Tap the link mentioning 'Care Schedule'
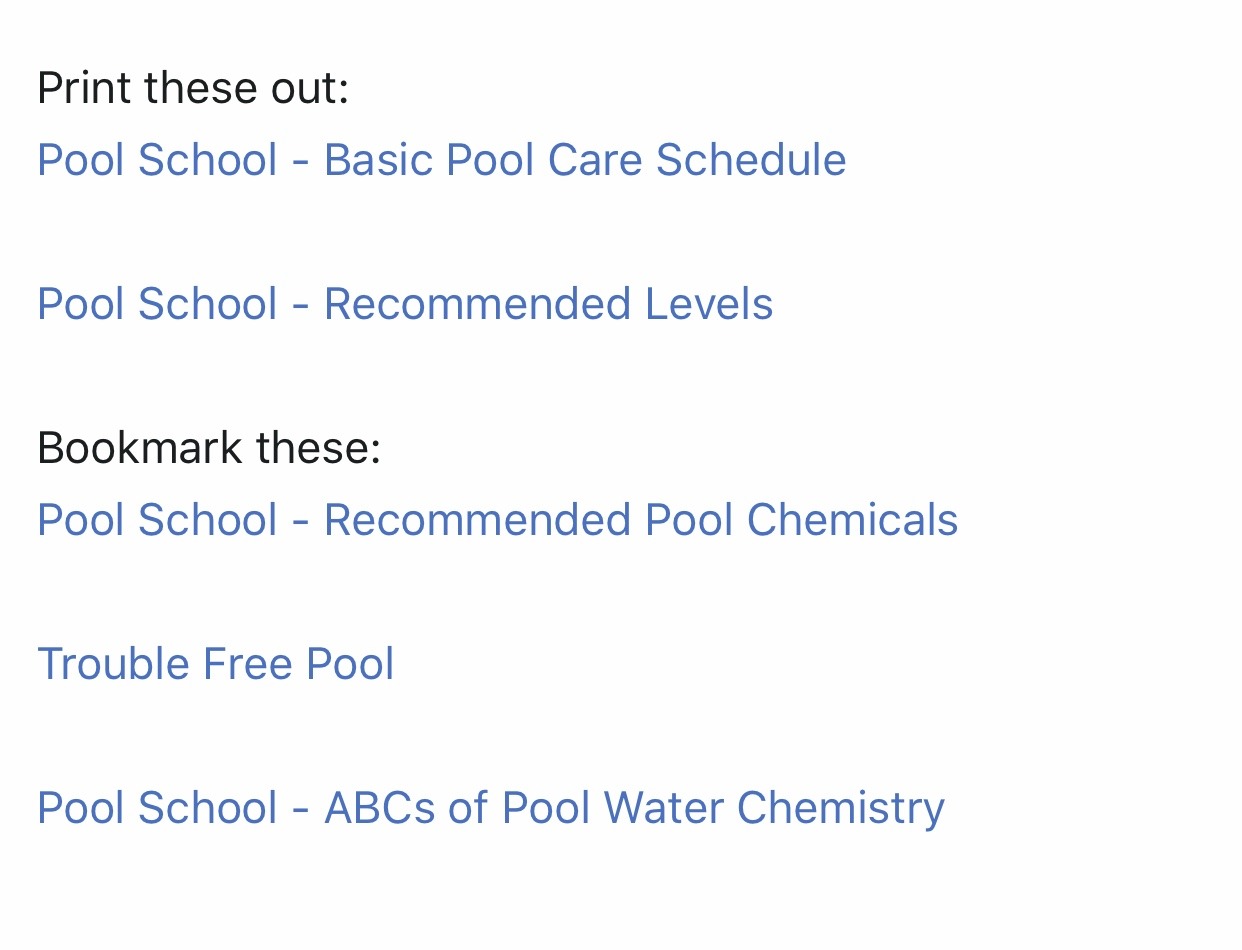 (x=441, y=160)
